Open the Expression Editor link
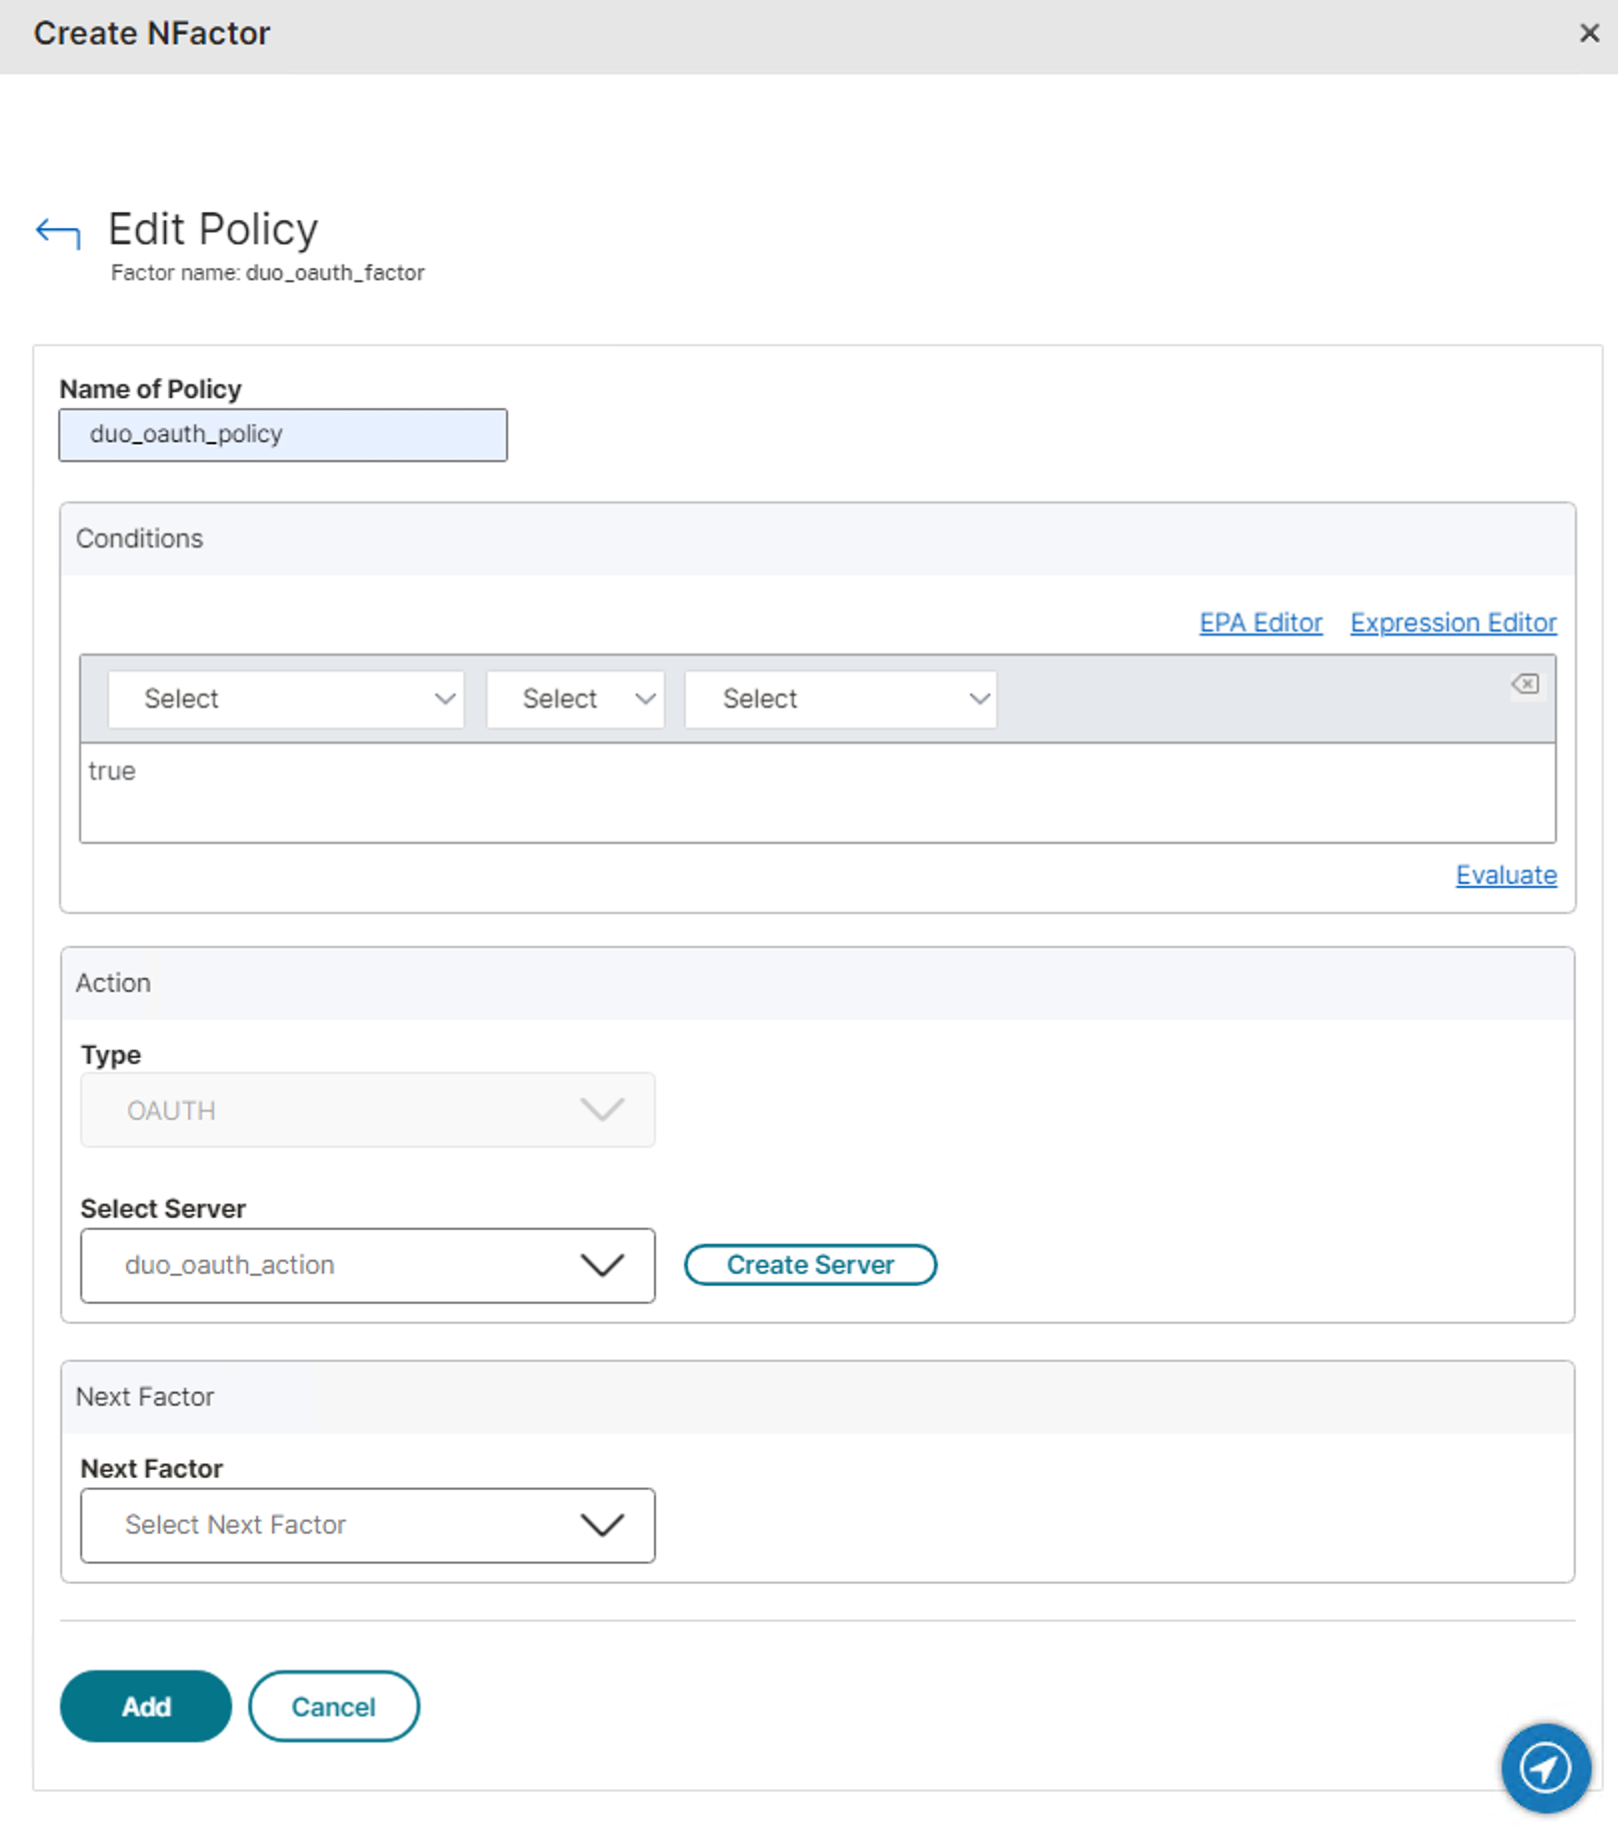 (x=1453, y=623)
